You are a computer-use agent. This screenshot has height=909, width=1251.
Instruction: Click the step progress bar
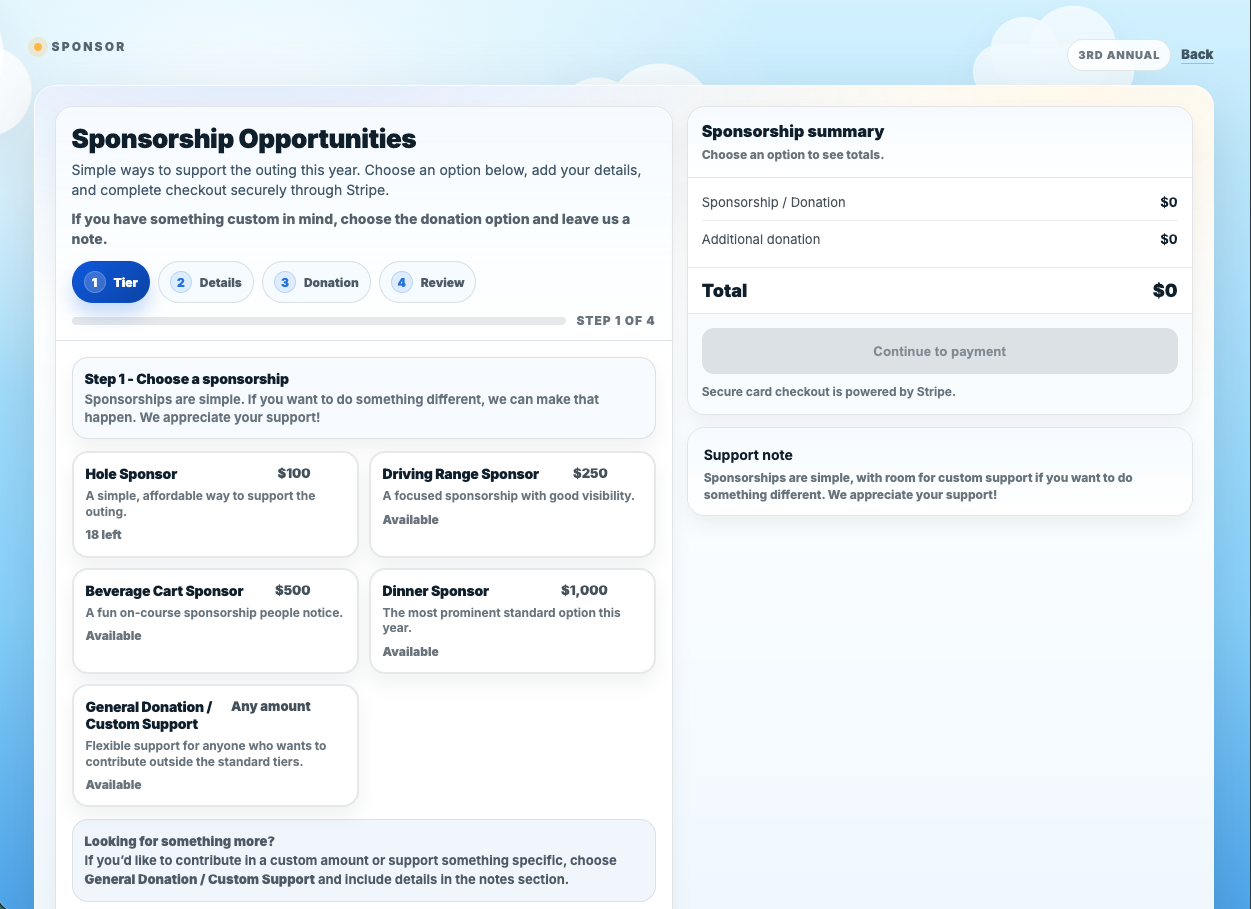319,321
